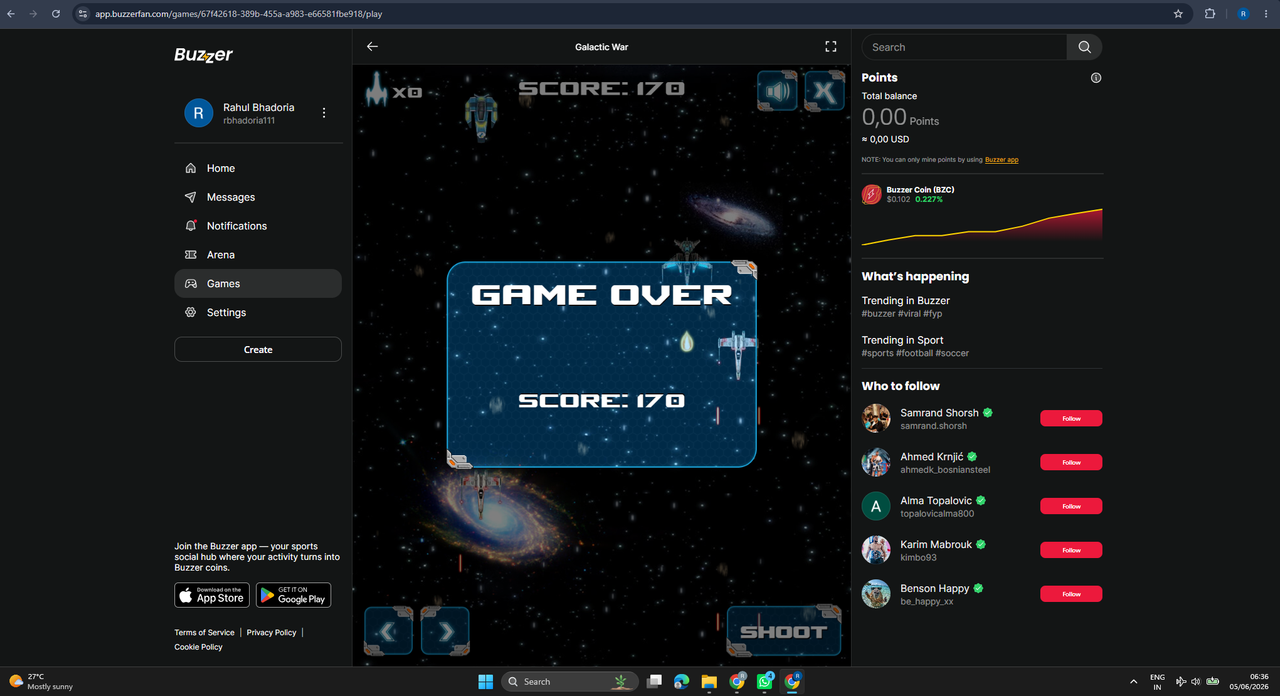The width and height of the screenshot is (1280, 696).
Task: Open Arena in sidebar
Action: [x=258, y=255]
